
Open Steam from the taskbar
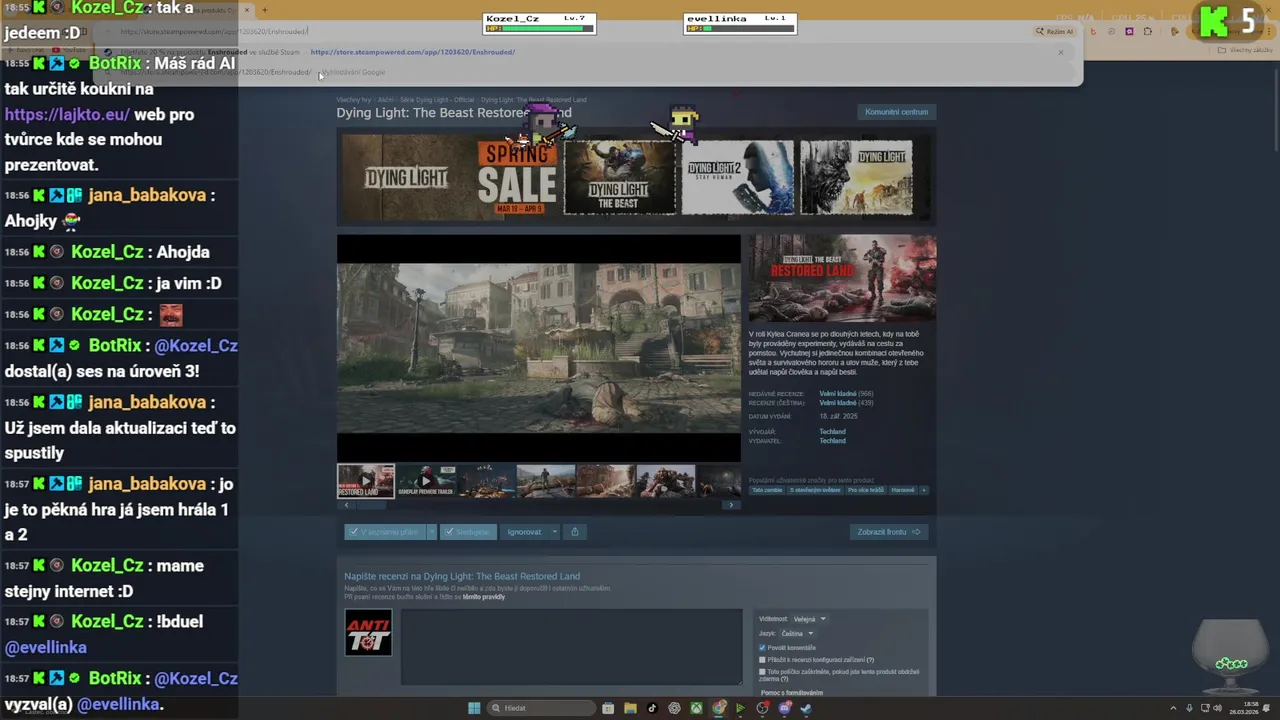(x=806, y=708)
